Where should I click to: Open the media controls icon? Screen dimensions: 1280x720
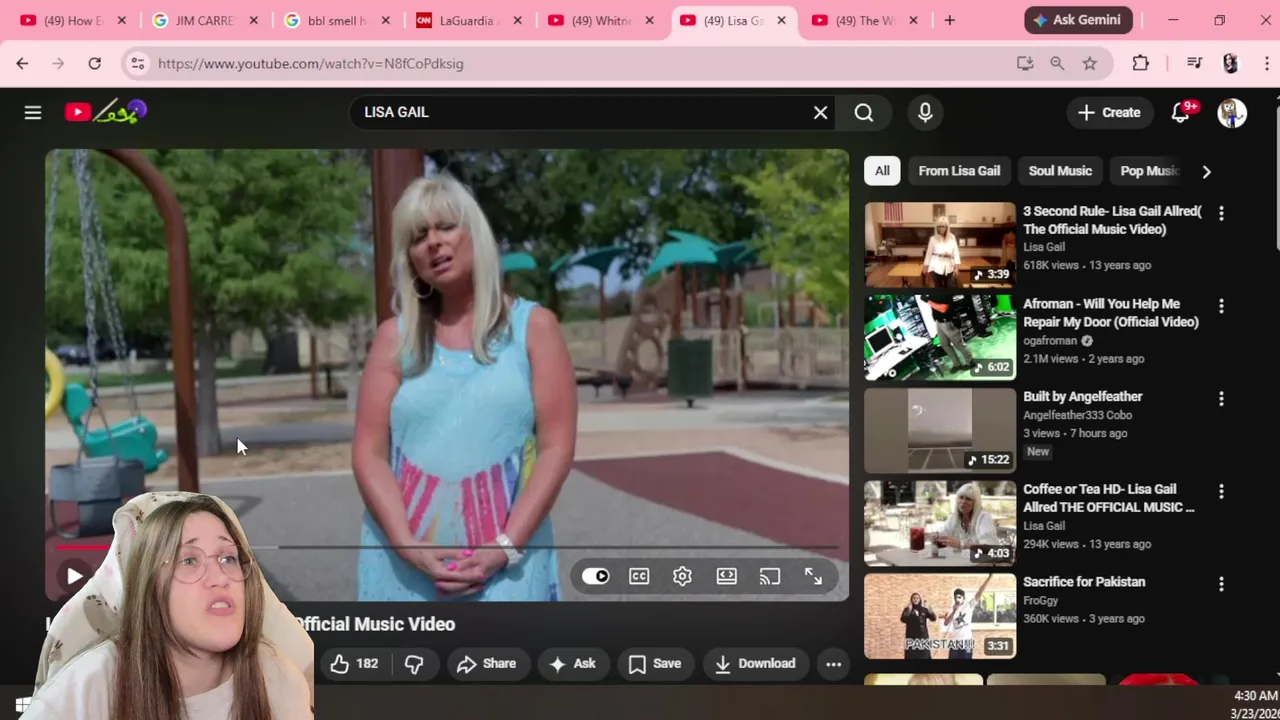(x=1194, y=63)
